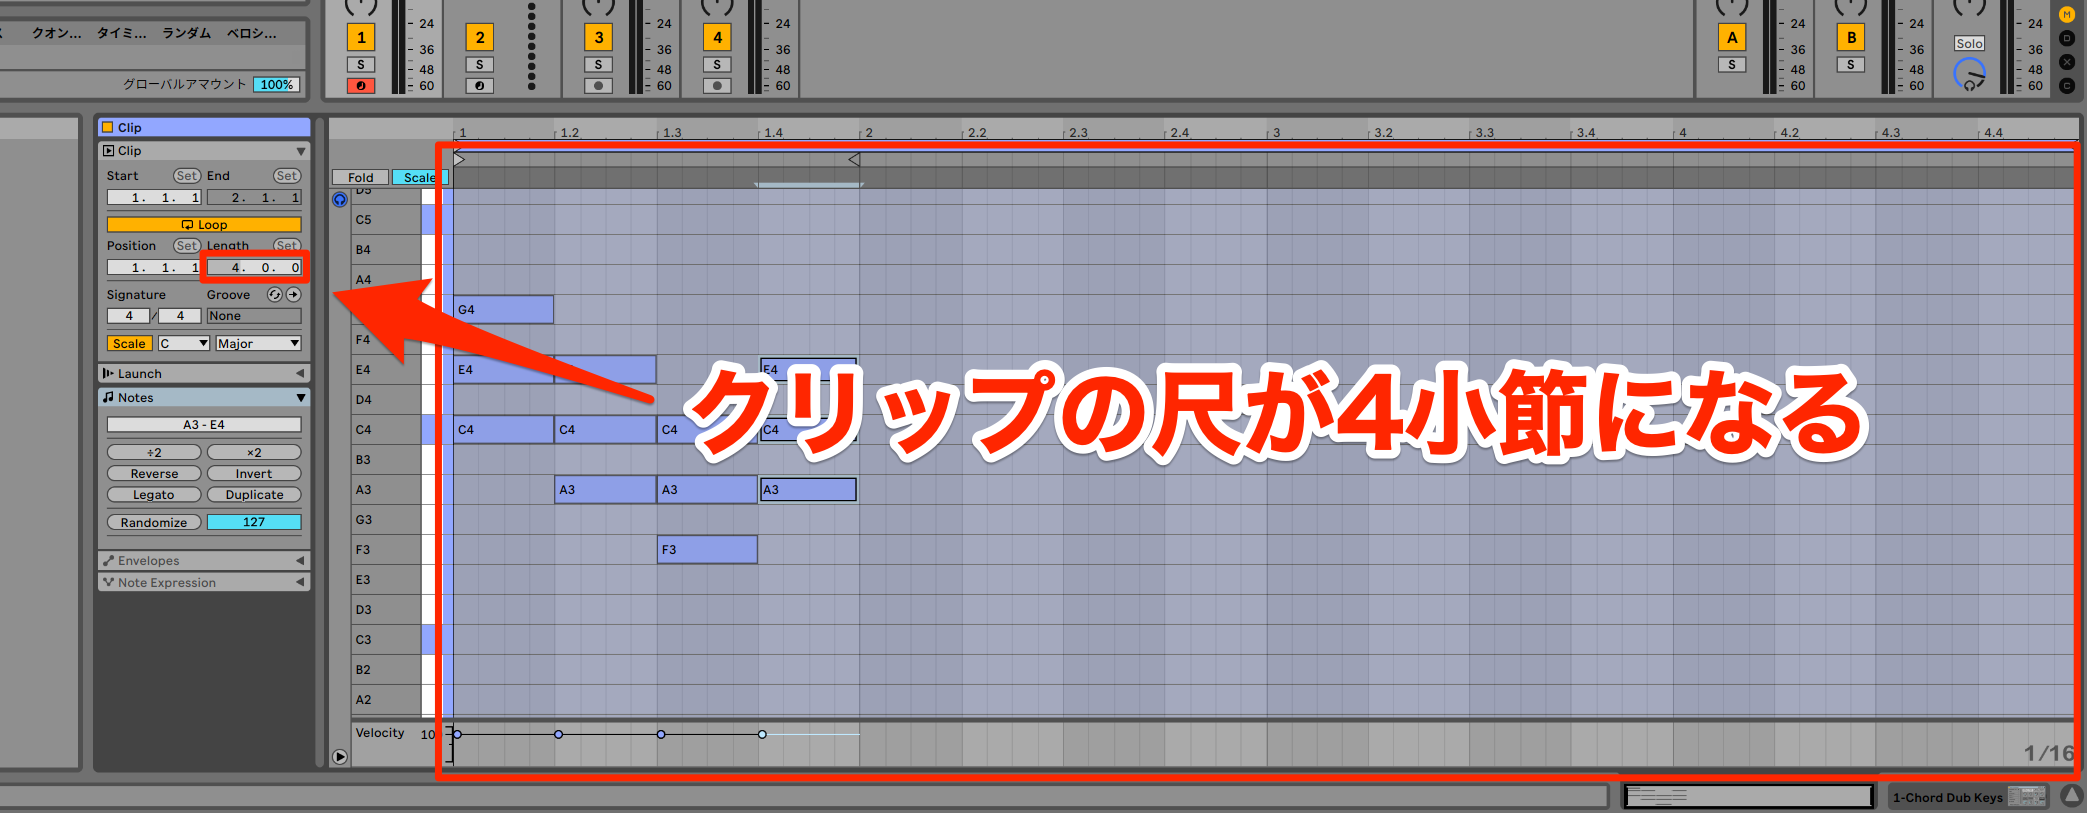2087x813 pixels.
Task: Click the loop end marker triangle
Action: click(x=854, y=159)
